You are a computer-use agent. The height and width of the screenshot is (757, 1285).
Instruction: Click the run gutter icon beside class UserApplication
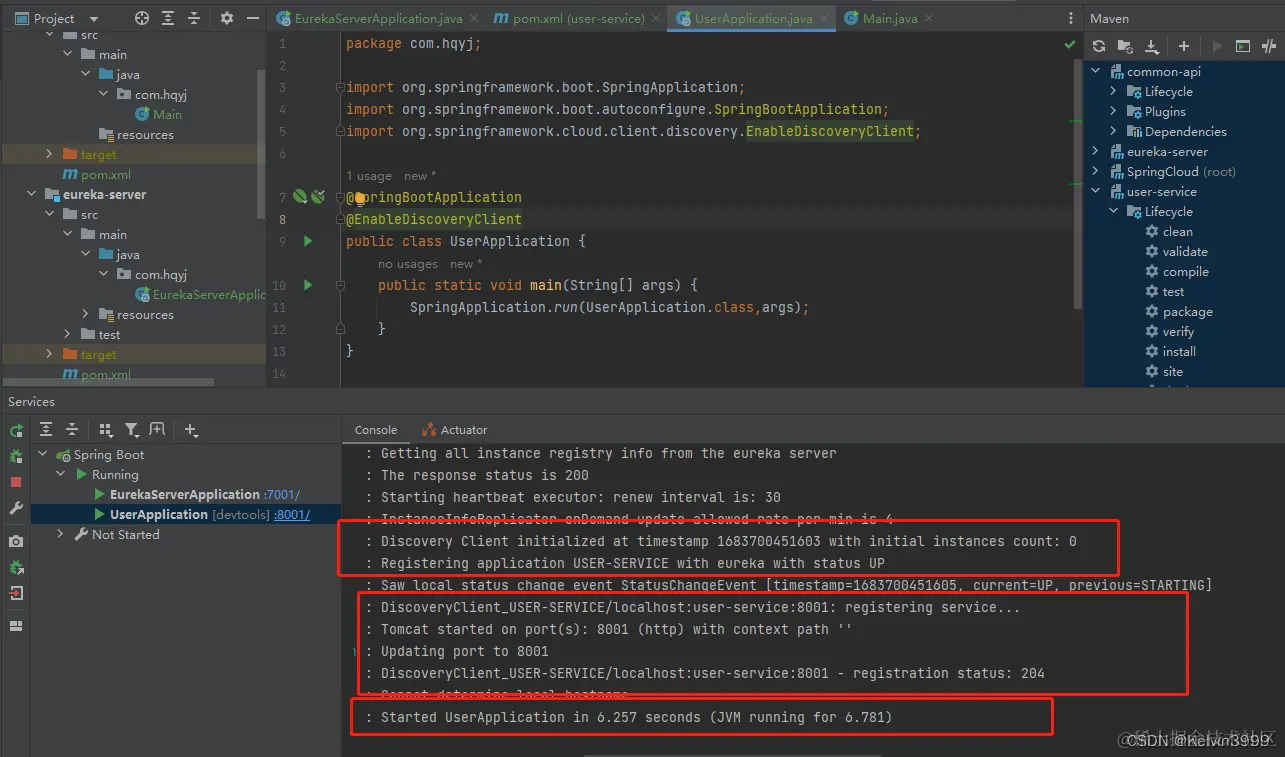click(308, 241)
